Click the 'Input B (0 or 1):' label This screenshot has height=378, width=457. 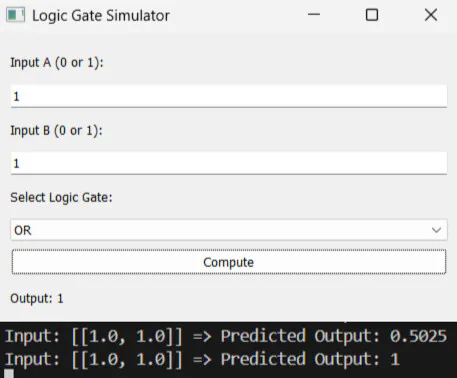click(56, 130)
